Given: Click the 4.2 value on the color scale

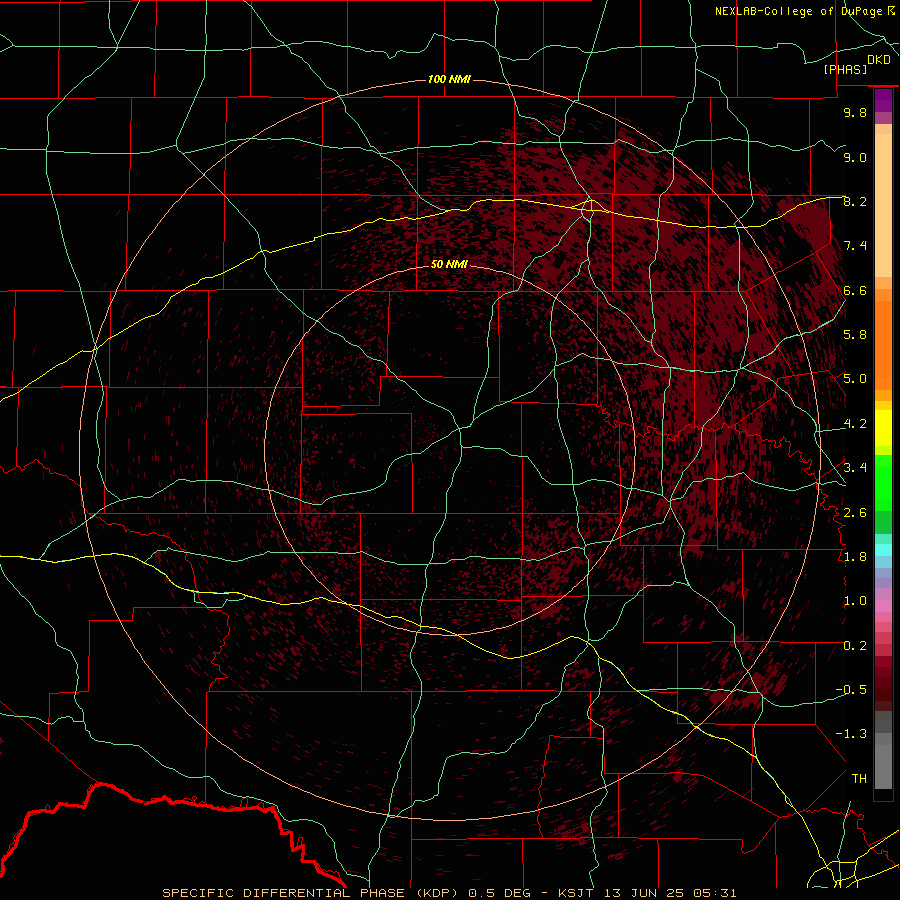Looking at the screenshot, I should (855, 424).
